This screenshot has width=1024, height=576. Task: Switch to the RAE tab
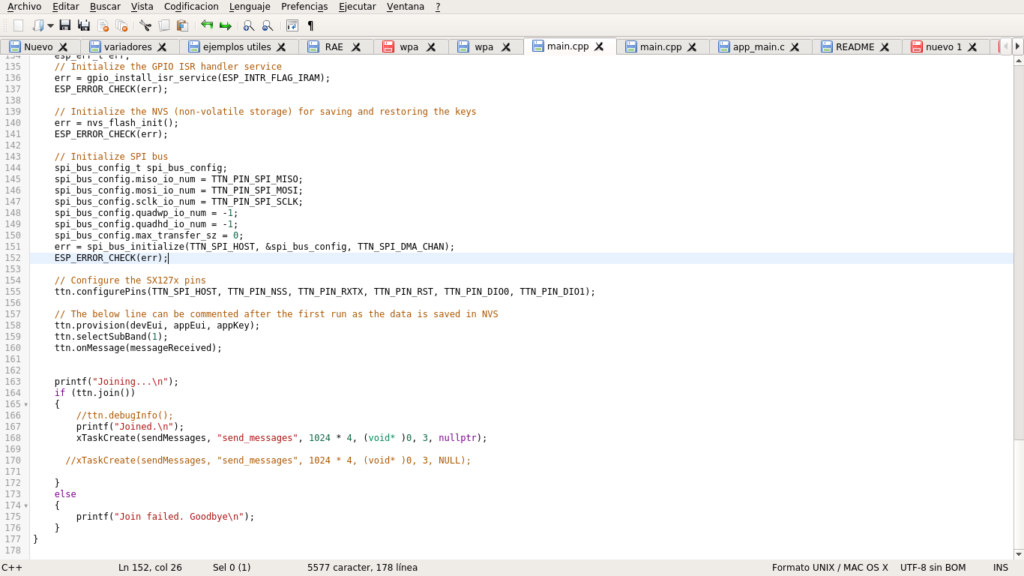(x=334, y=47)
